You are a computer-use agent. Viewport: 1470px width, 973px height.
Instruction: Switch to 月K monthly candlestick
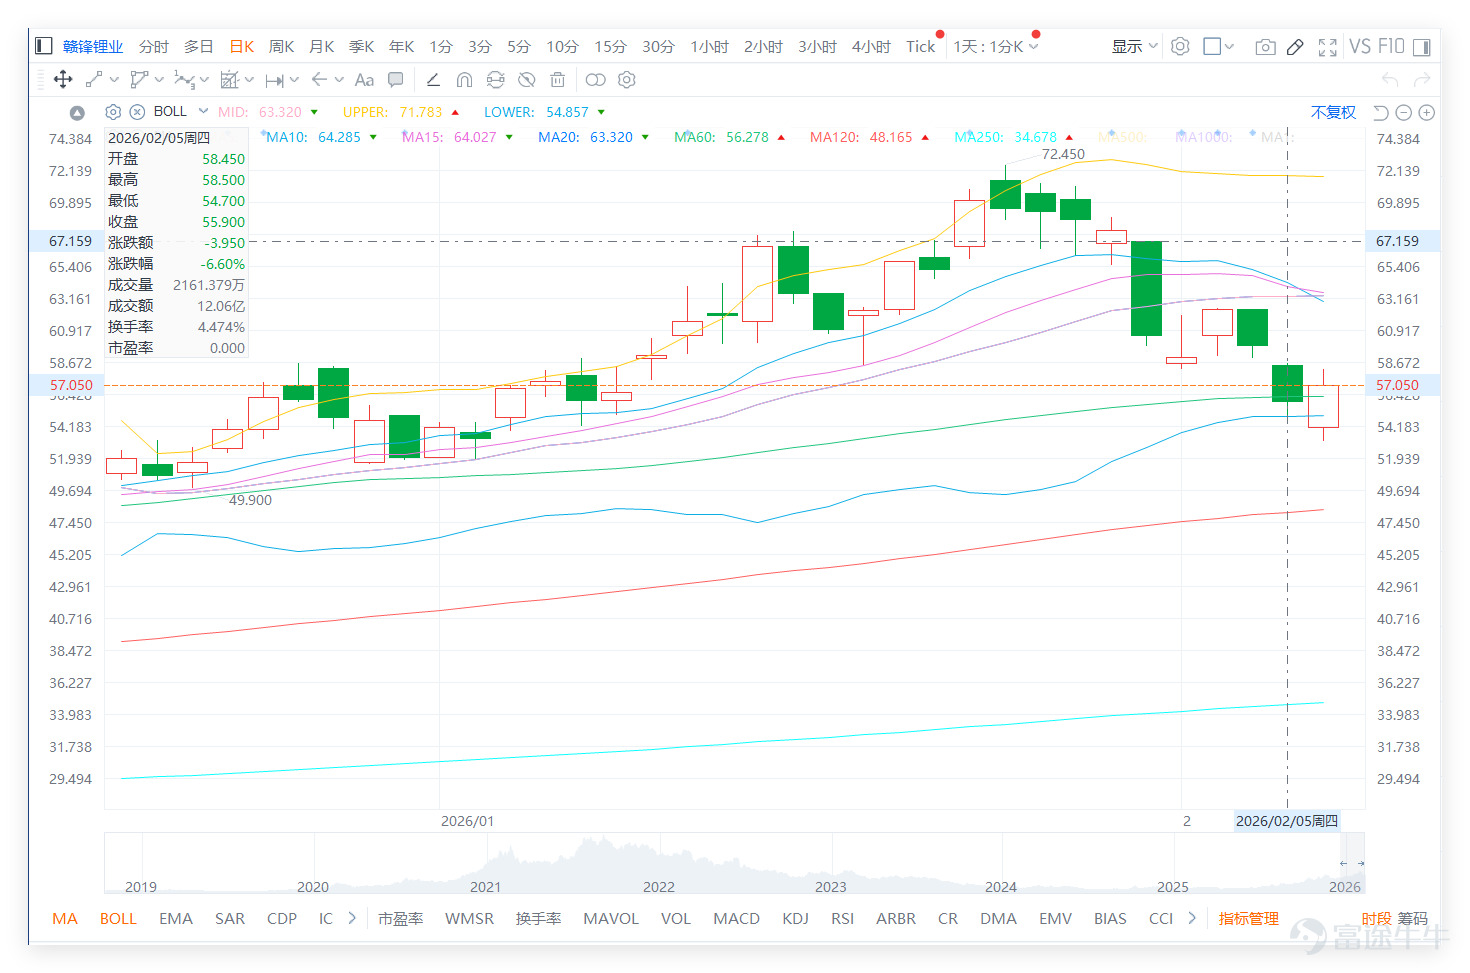click(x=322, y=46)
